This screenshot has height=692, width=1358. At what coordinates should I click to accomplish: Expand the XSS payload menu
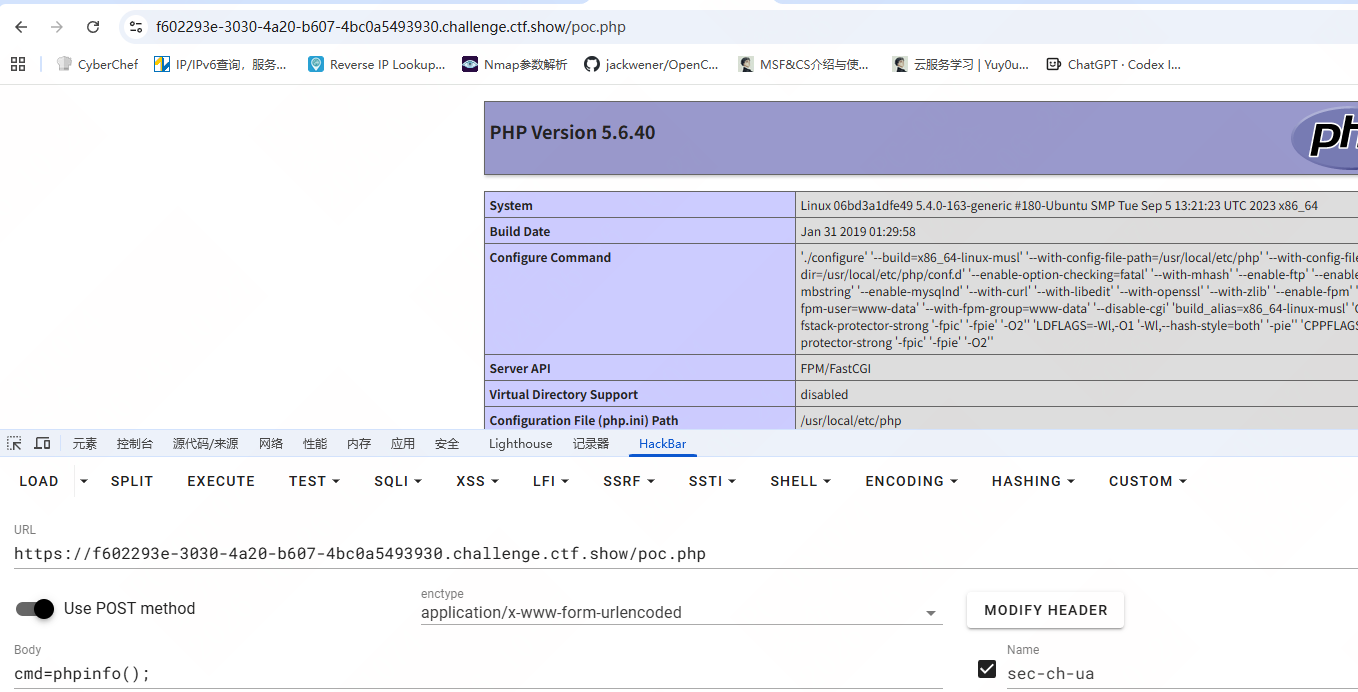pos(477,481)
